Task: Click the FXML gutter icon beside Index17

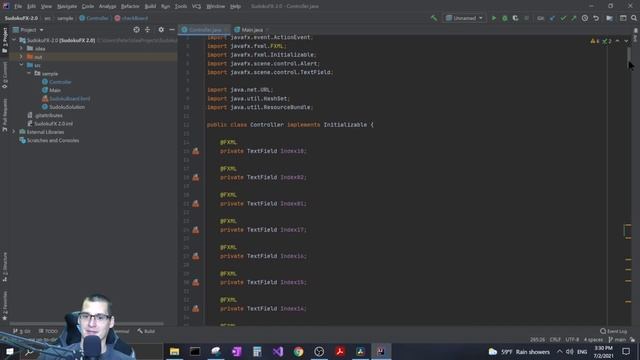Action: pos(196,230)
